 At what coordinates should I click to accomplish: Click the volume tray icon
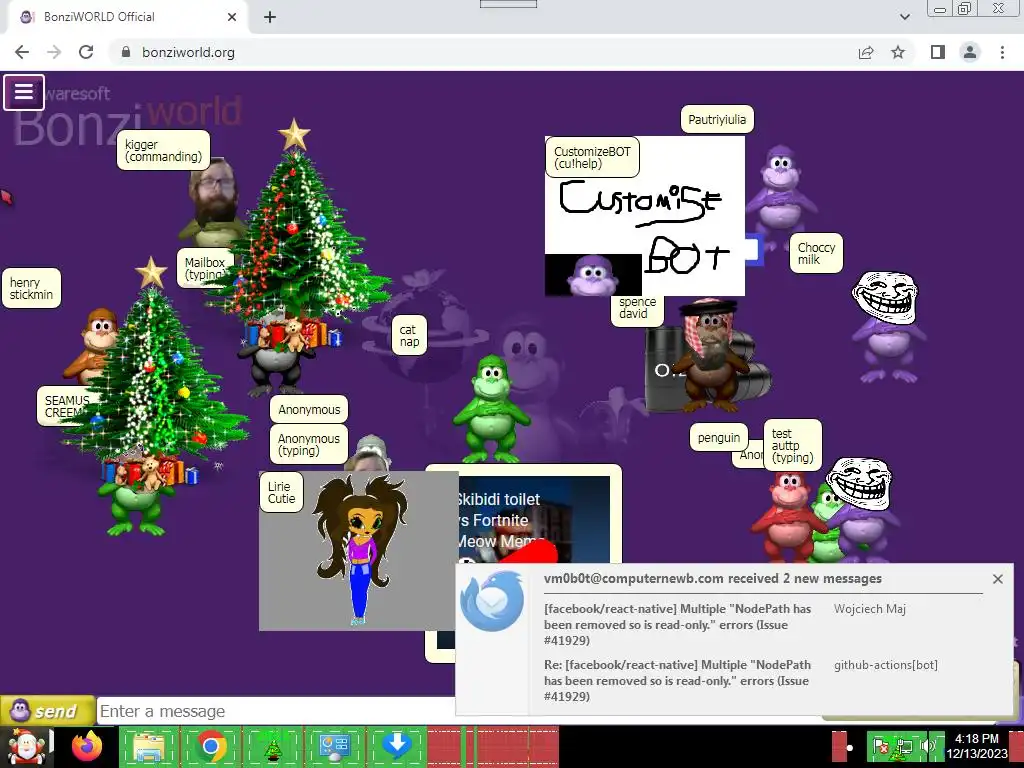tap(927, 746)
